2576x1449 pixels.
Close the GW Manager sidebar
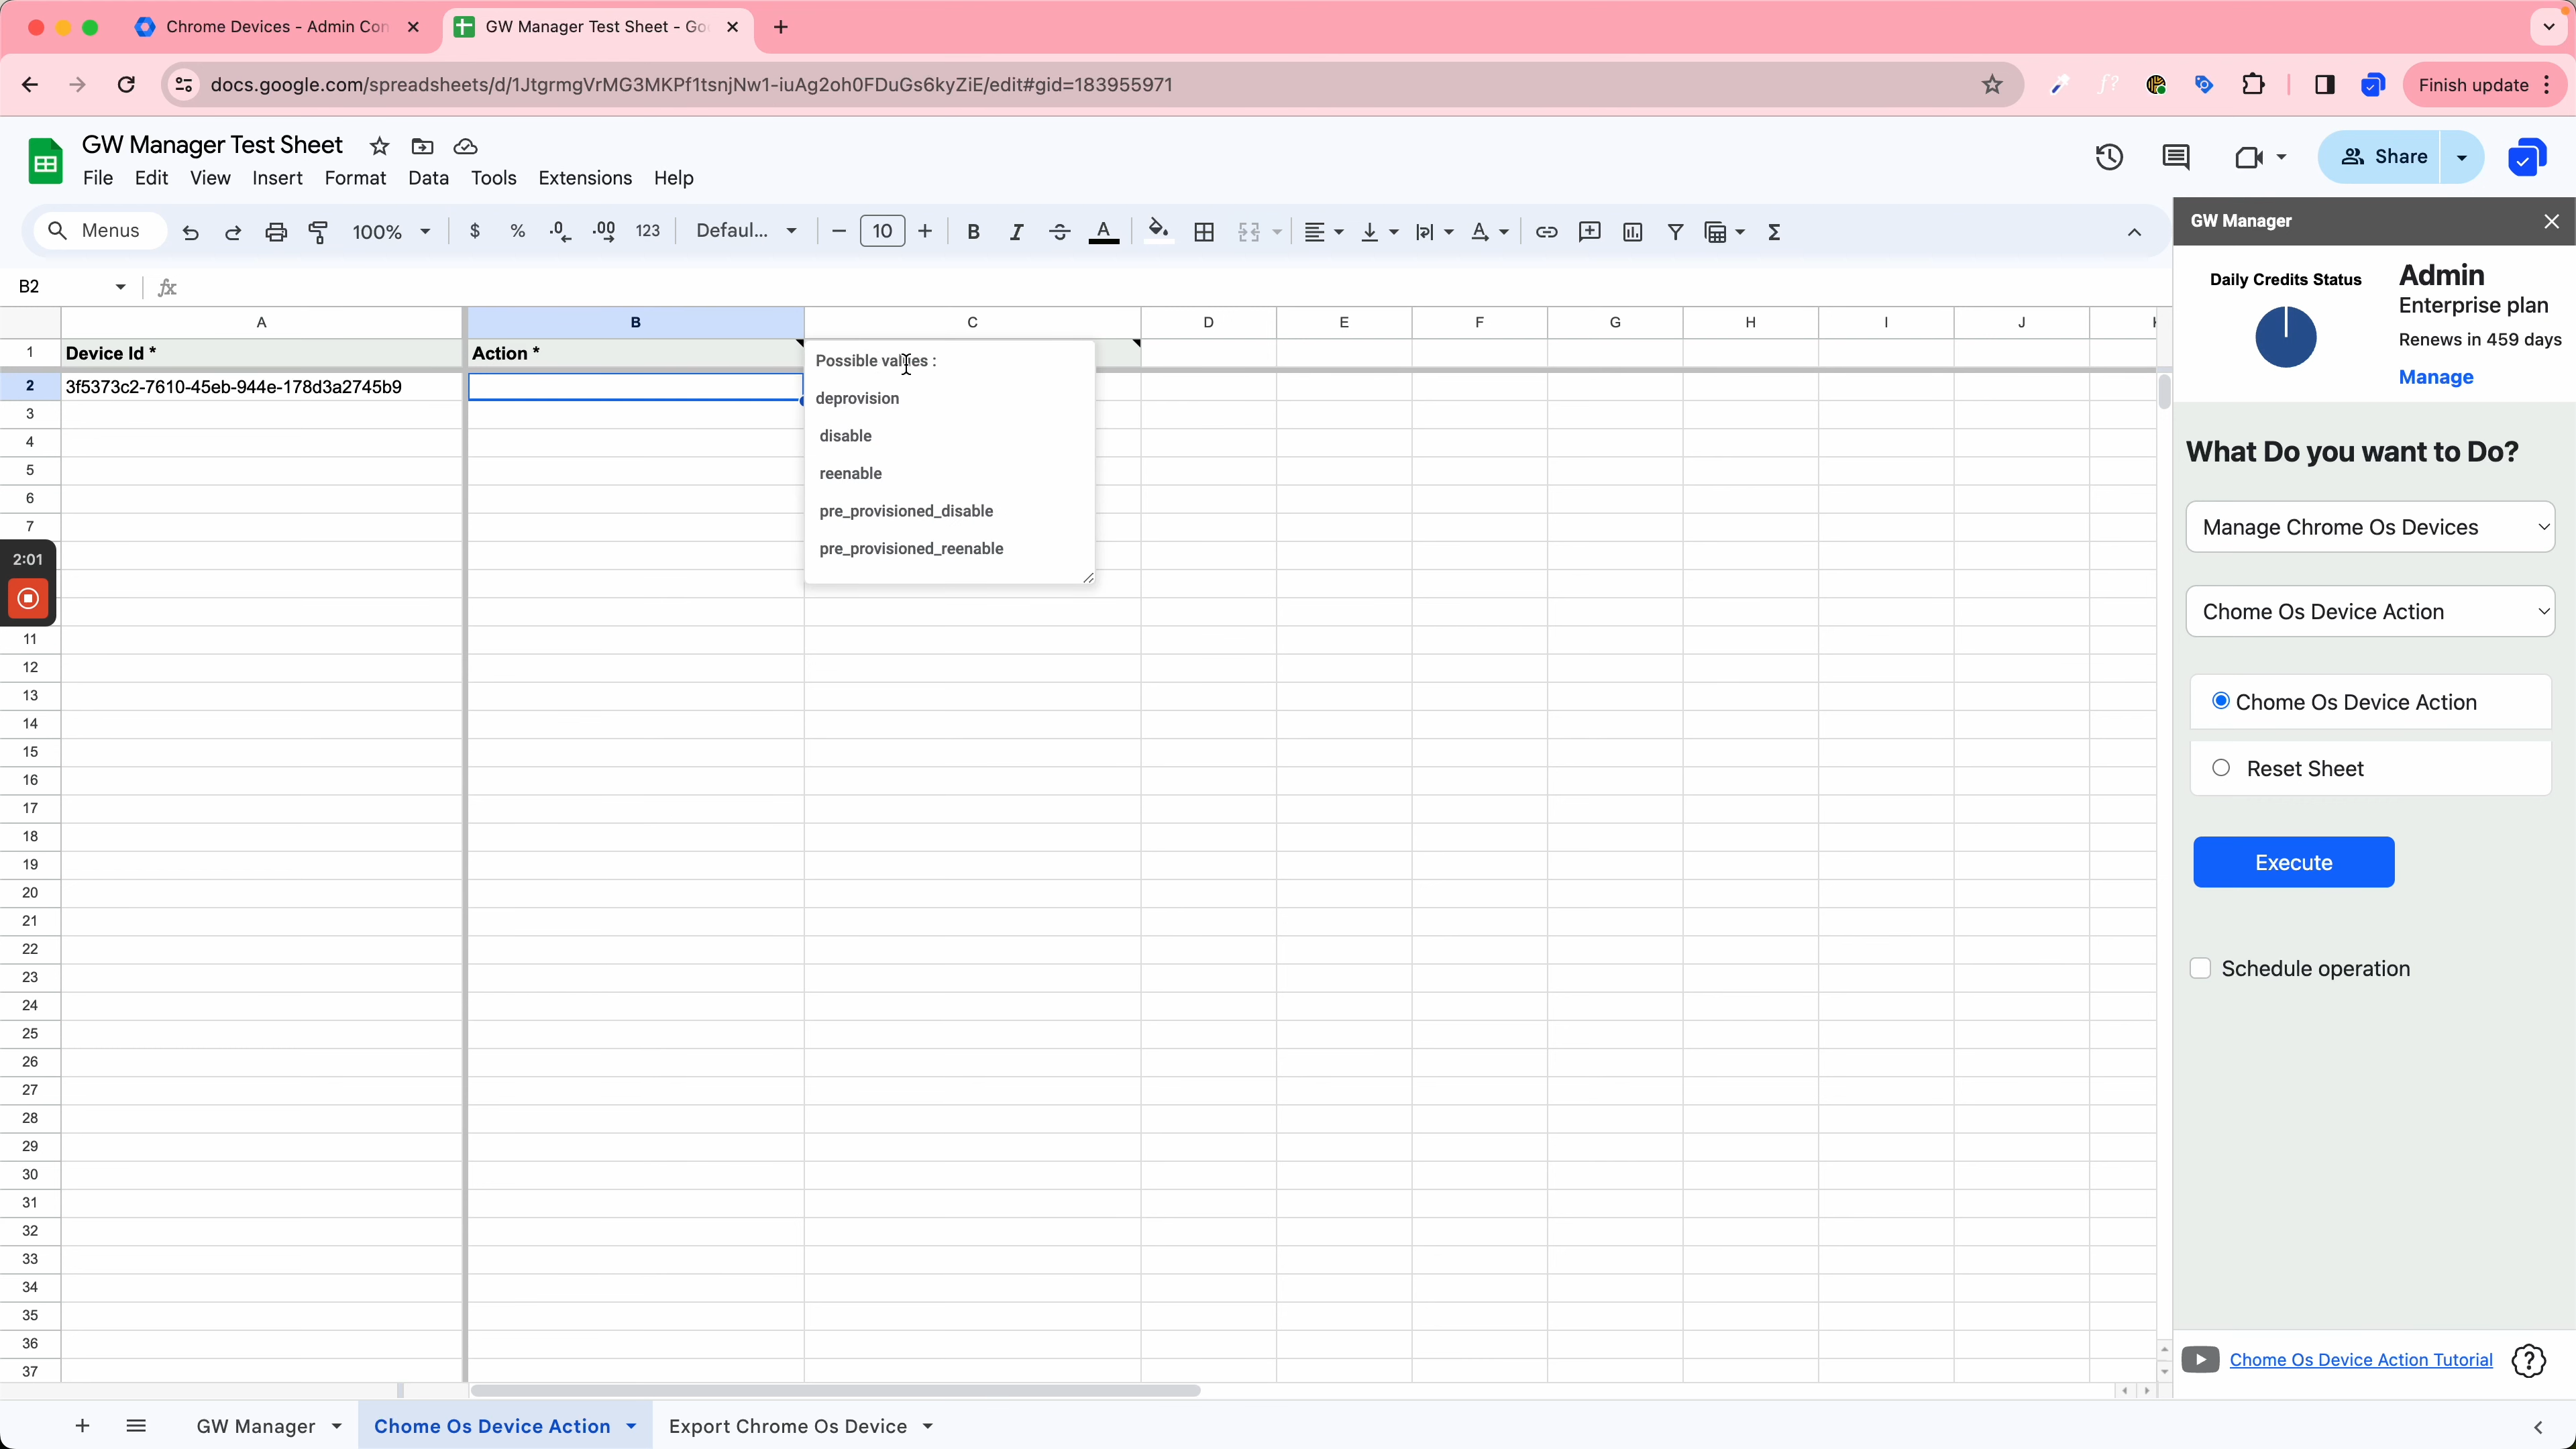2551,221
